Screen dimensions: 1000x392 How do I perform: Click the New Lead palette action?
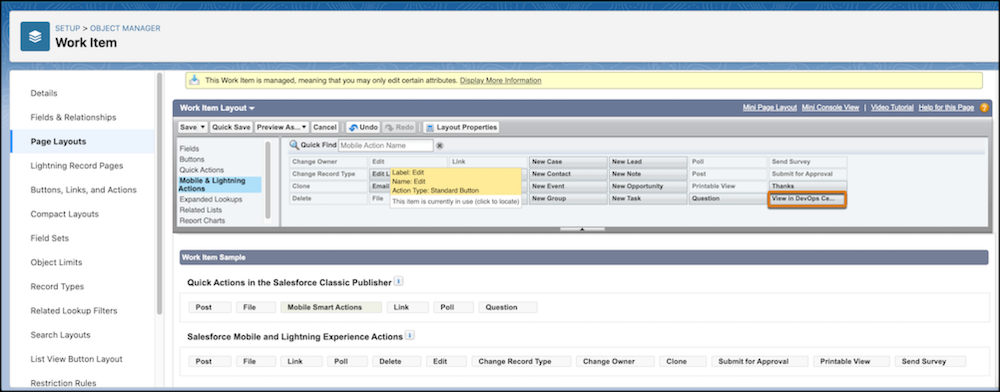[647, 162]
